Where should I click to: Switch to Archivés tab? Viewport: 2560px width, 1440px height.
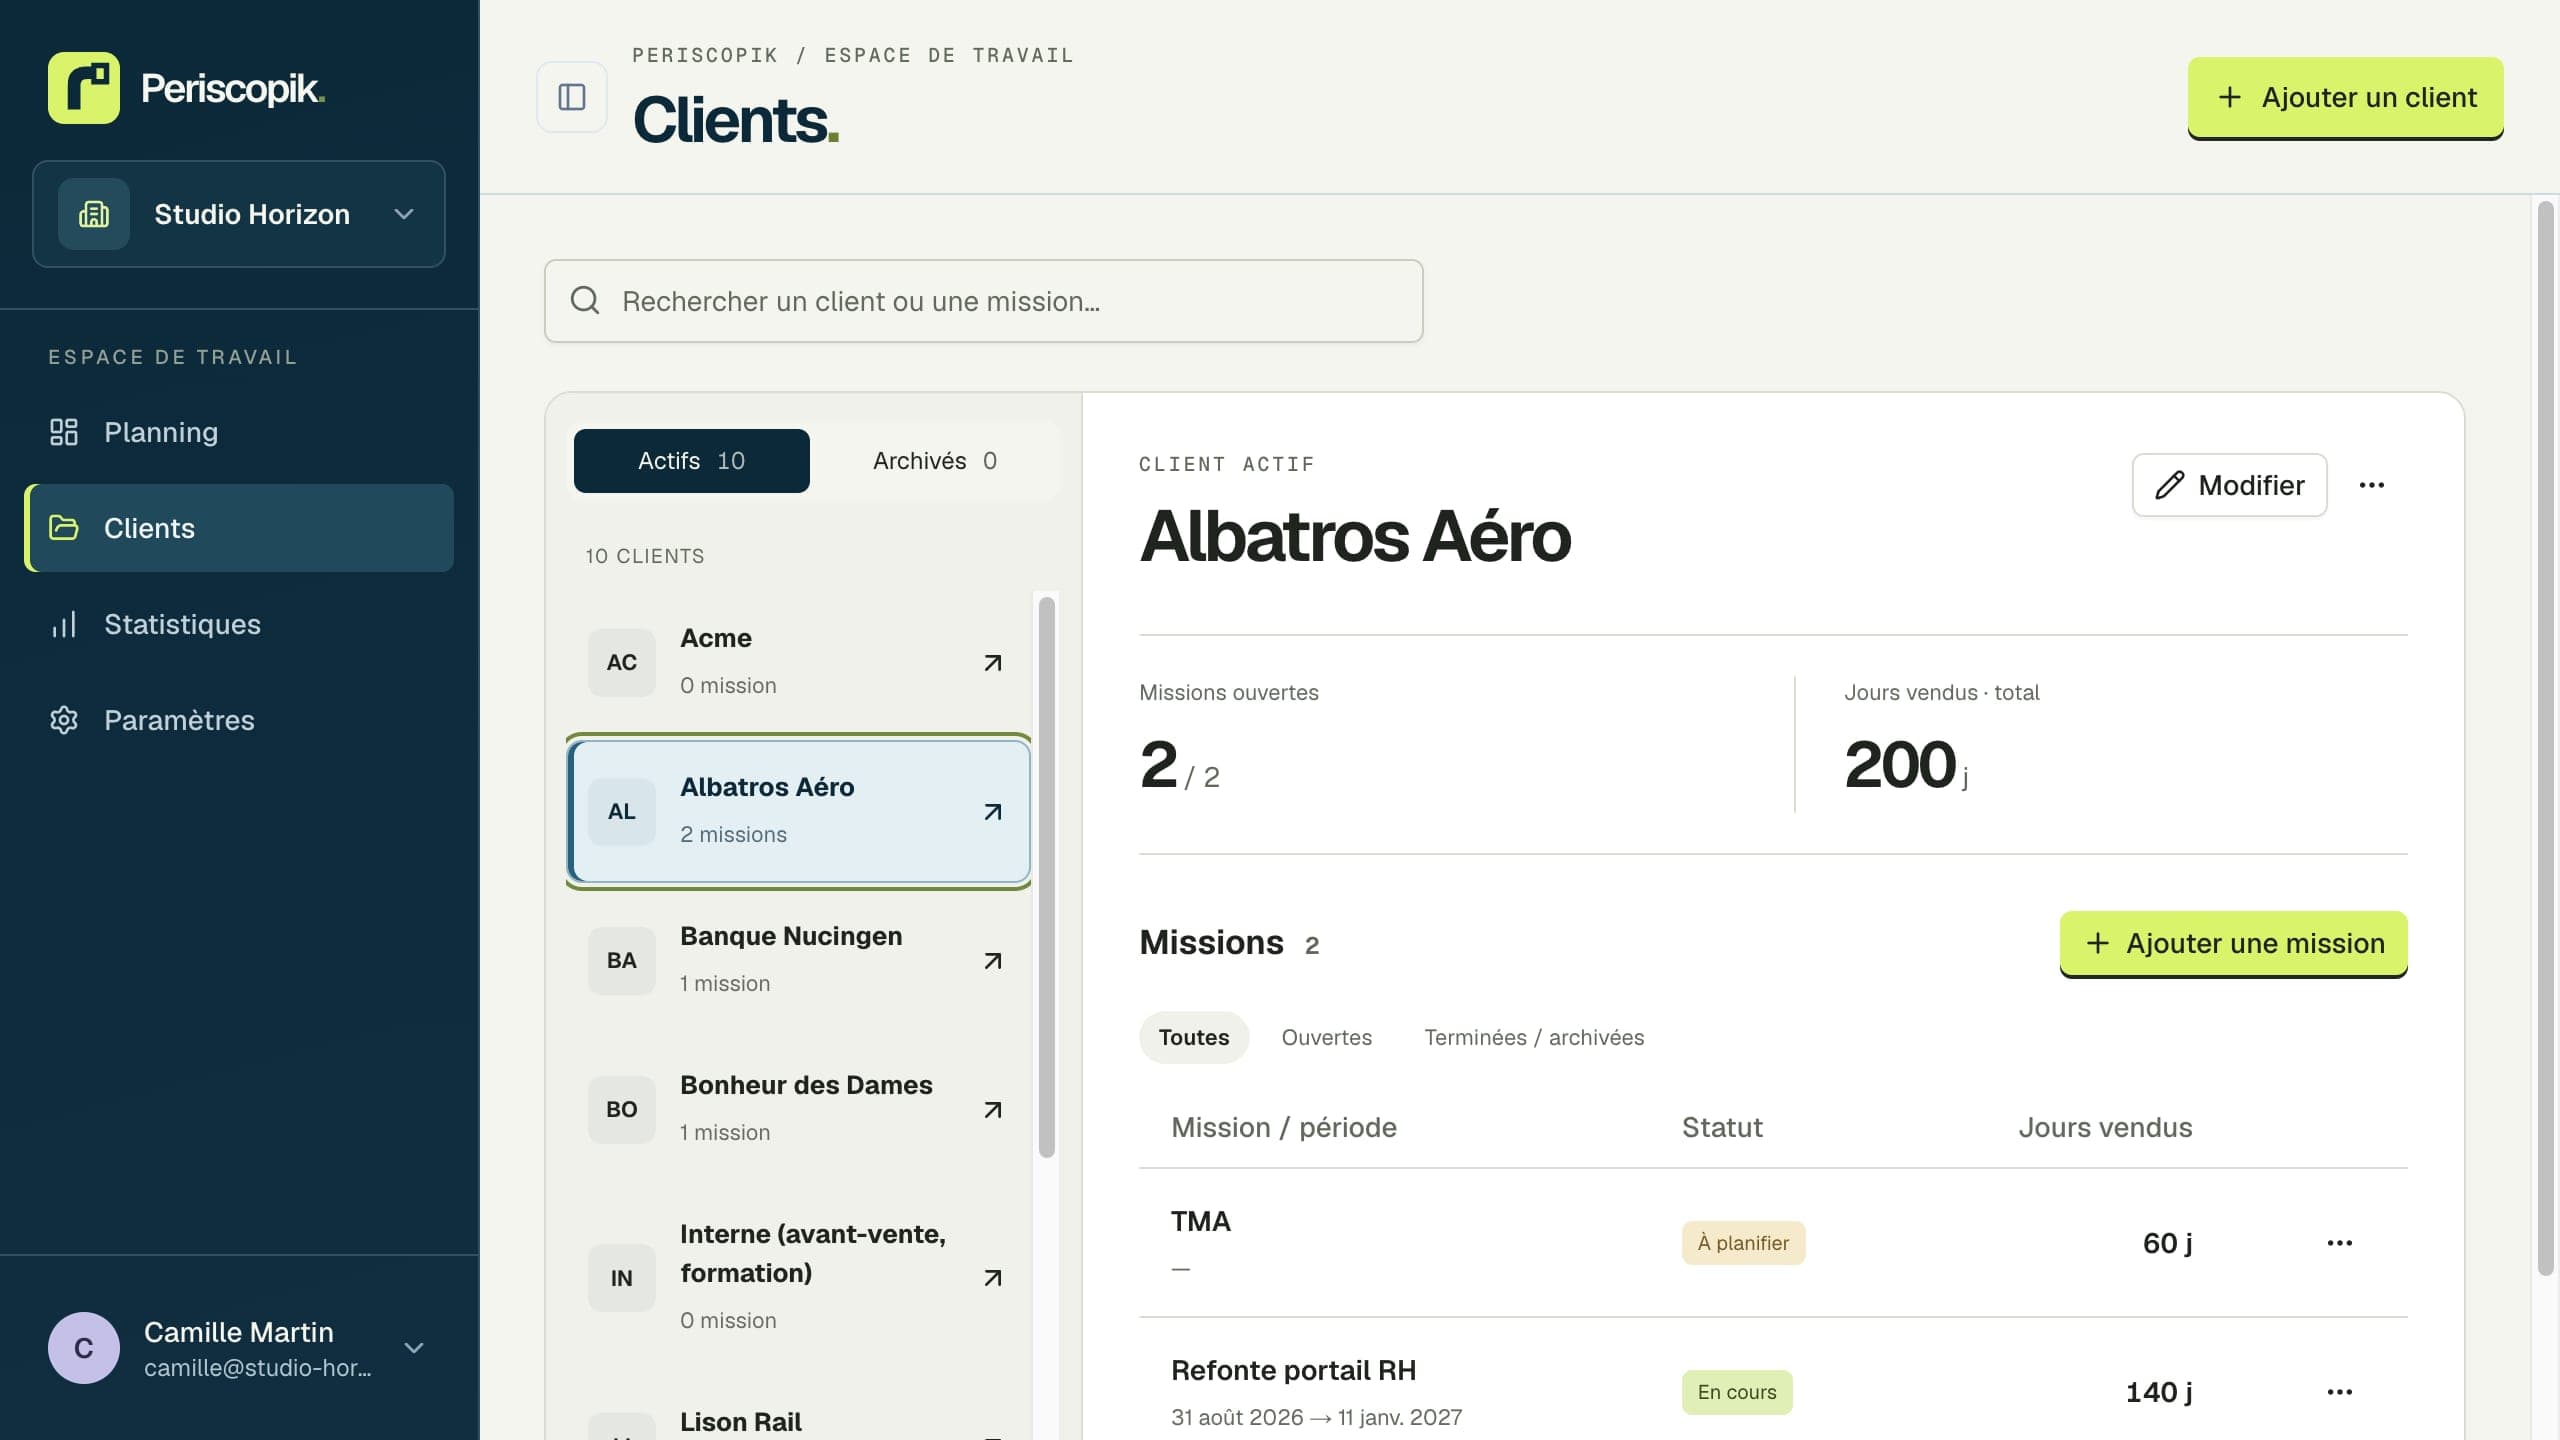click(935, 460)
